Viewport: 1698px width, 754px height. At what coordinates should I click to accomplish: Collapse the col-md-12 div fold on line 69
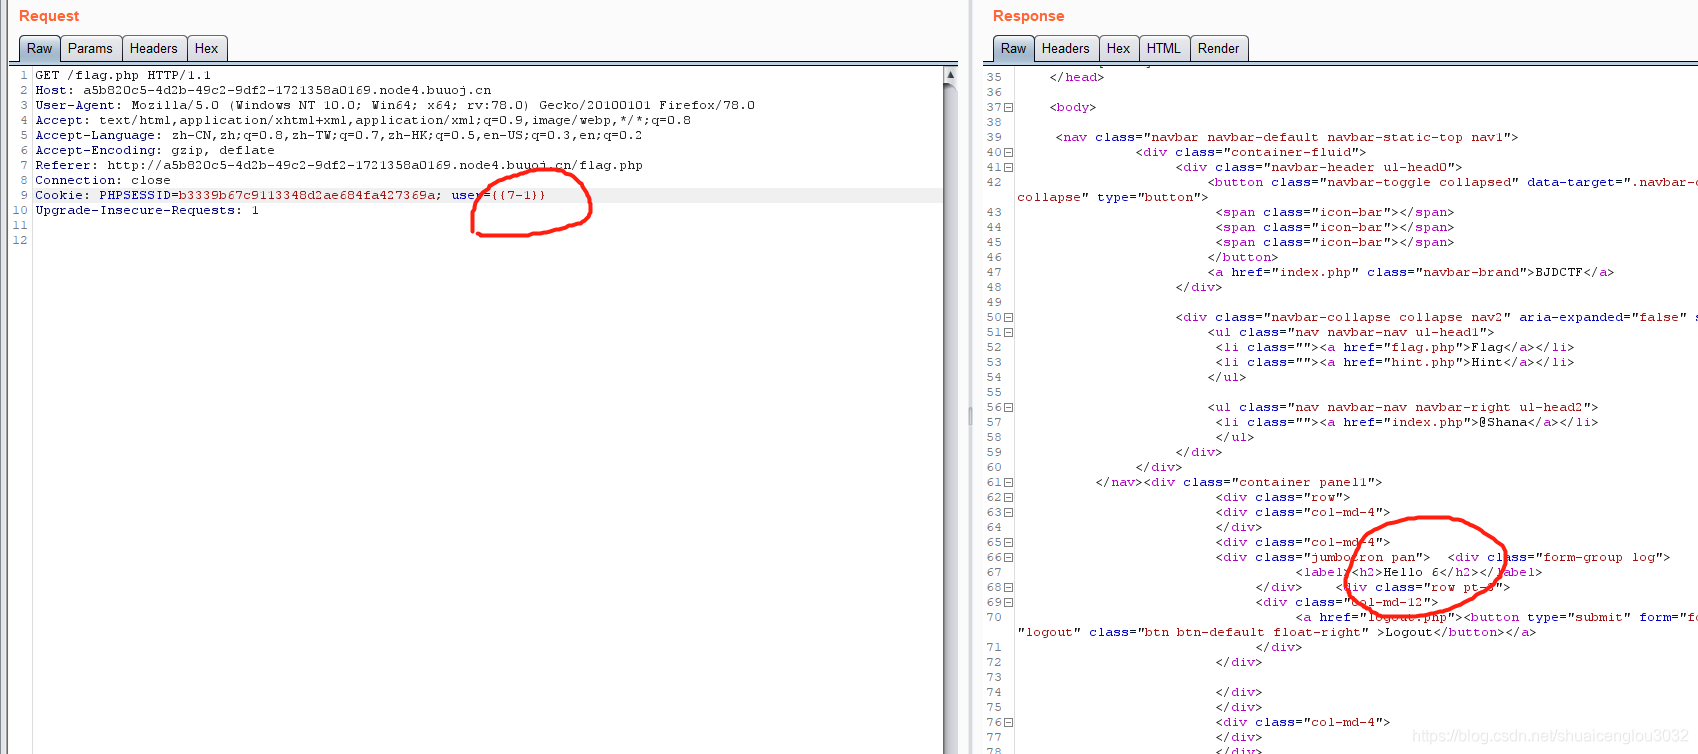[x=1008, y=603]
